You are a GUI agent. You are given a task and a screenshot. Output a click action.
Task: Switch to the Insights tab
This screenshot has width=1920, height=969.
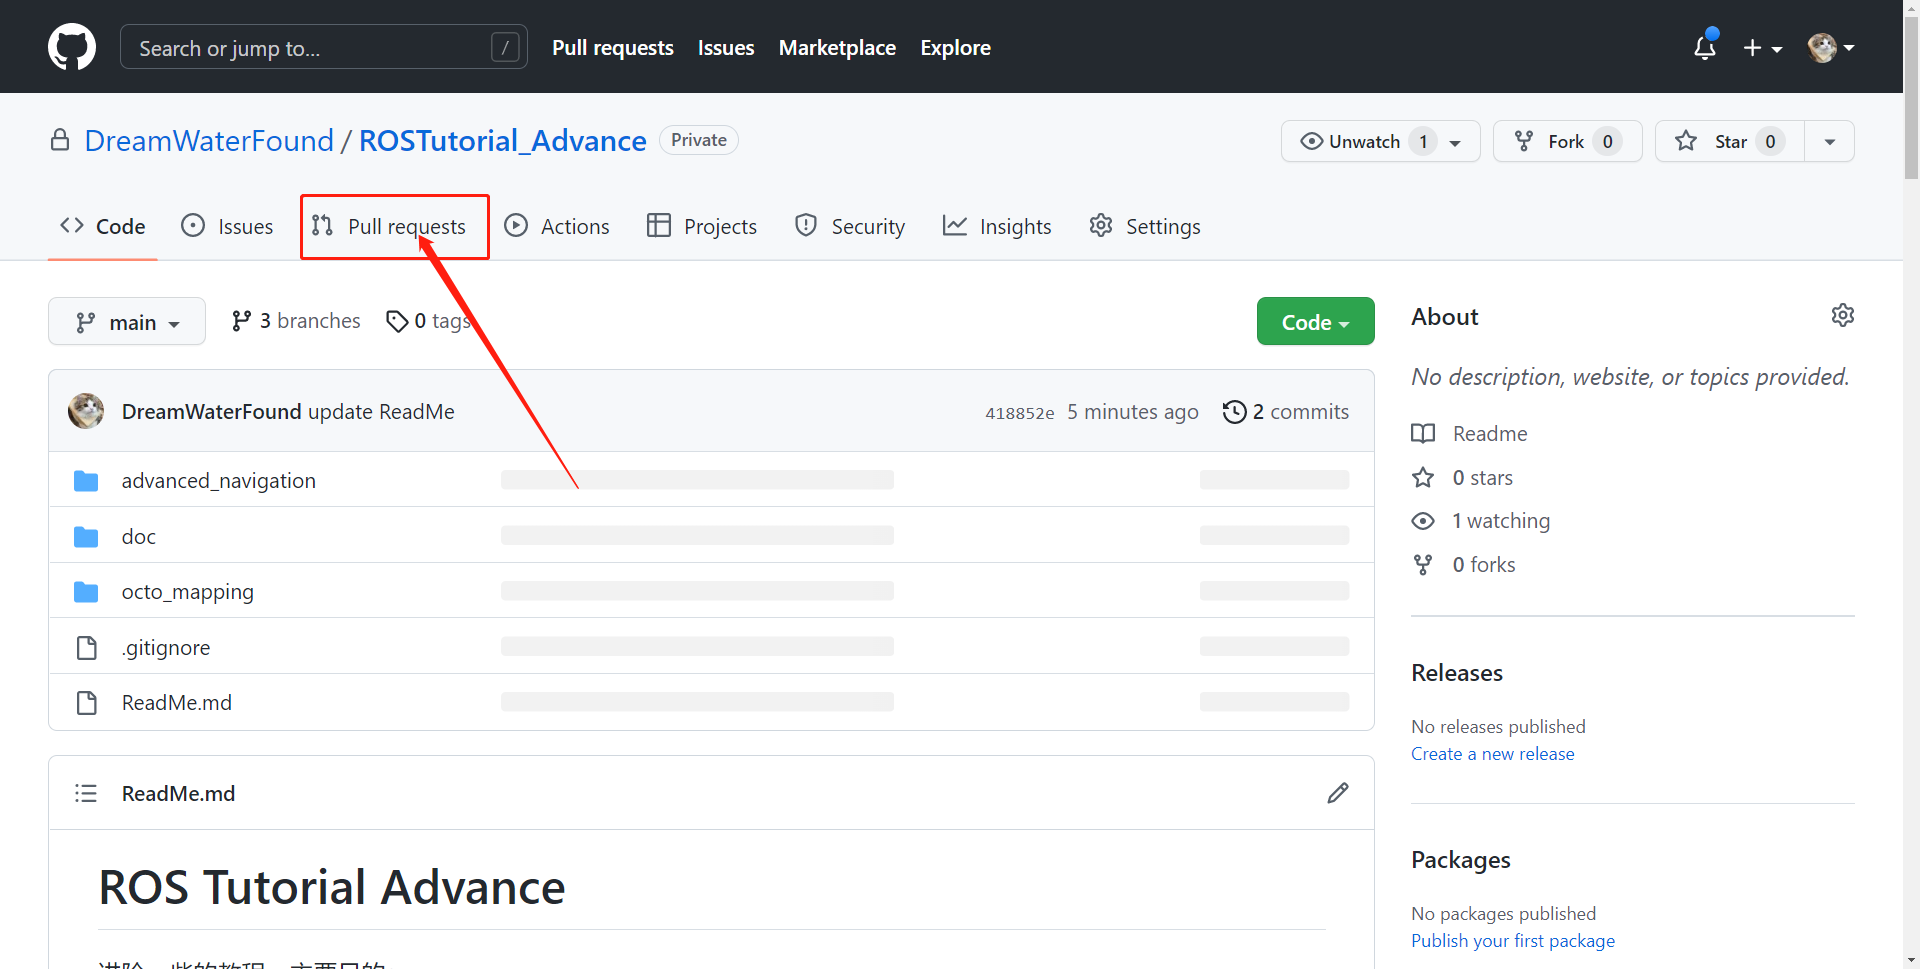(x=997, y=226)
